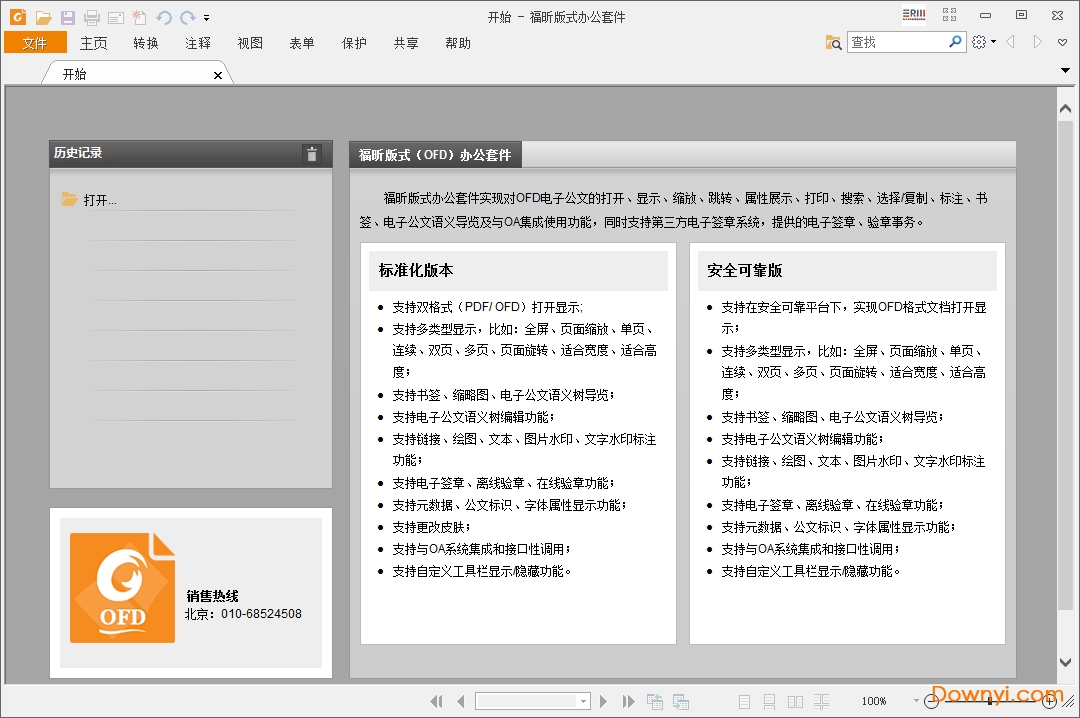
Task: Click the Undo arrow icon
Action: pyautogui.click(x=163, y=16)
